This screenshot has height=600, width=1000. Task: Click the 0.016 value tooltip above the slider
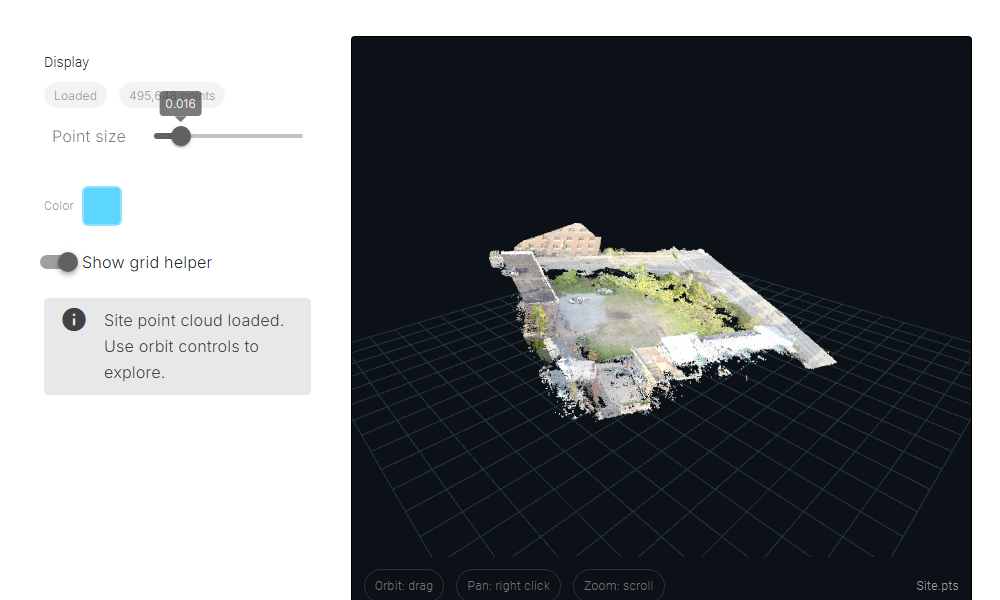pyautogui.click(x=179, y=103)
